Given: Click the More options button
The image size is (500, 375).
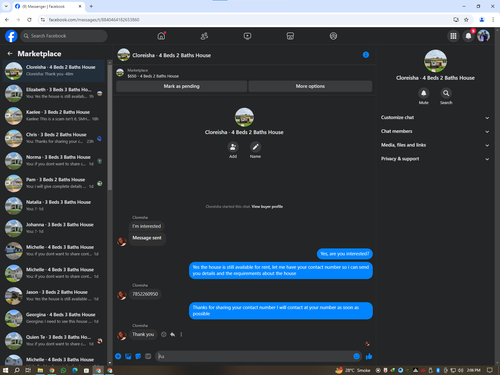Looking at the screenshot, I should [x=310, y=86].
